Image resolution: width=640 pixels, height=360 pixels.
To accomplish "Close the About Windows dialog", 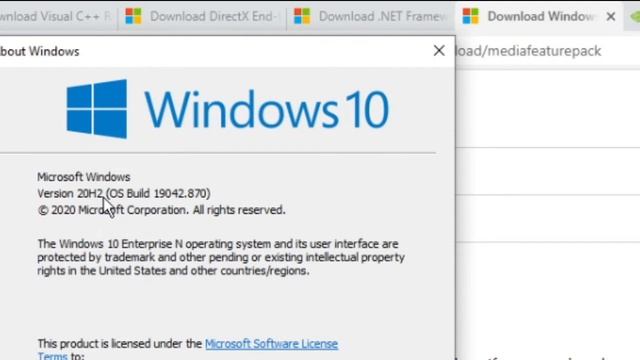I will (439, 51).
